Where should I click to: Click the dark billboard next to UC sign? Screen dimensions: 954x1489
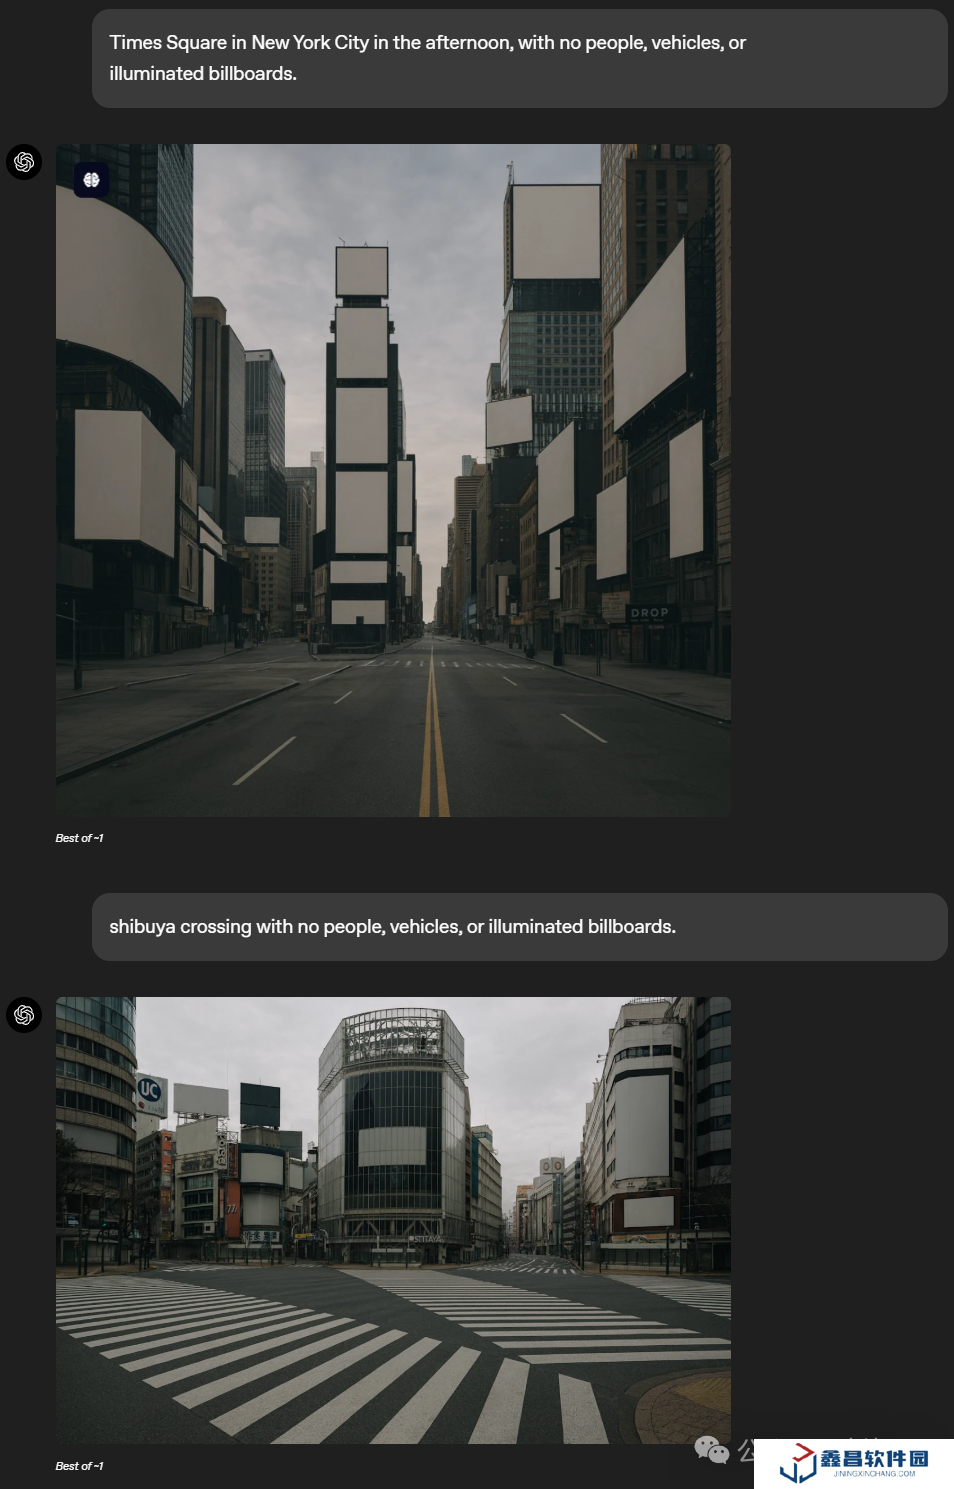coord(260,1105)
